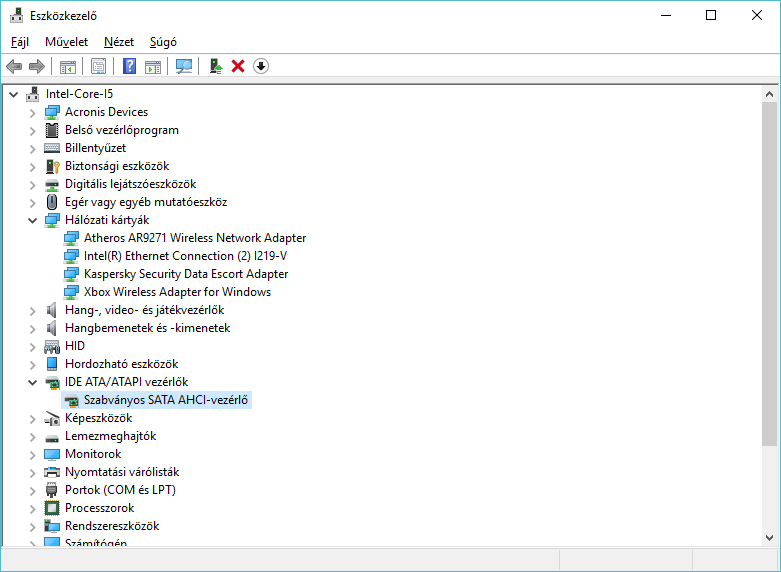Select the Intel-Core-I5 computer name

point(79,94)
